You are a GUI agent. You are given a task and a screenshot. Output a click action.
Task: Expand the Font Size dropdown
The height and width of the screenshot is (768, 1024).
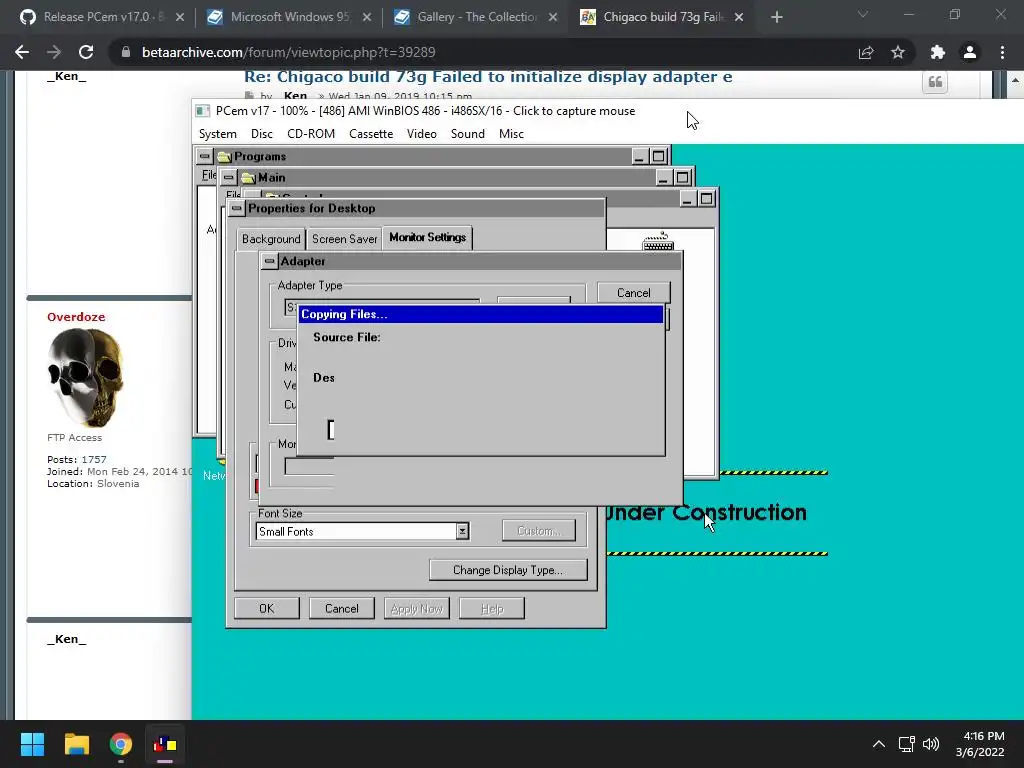tap(462, 532)
